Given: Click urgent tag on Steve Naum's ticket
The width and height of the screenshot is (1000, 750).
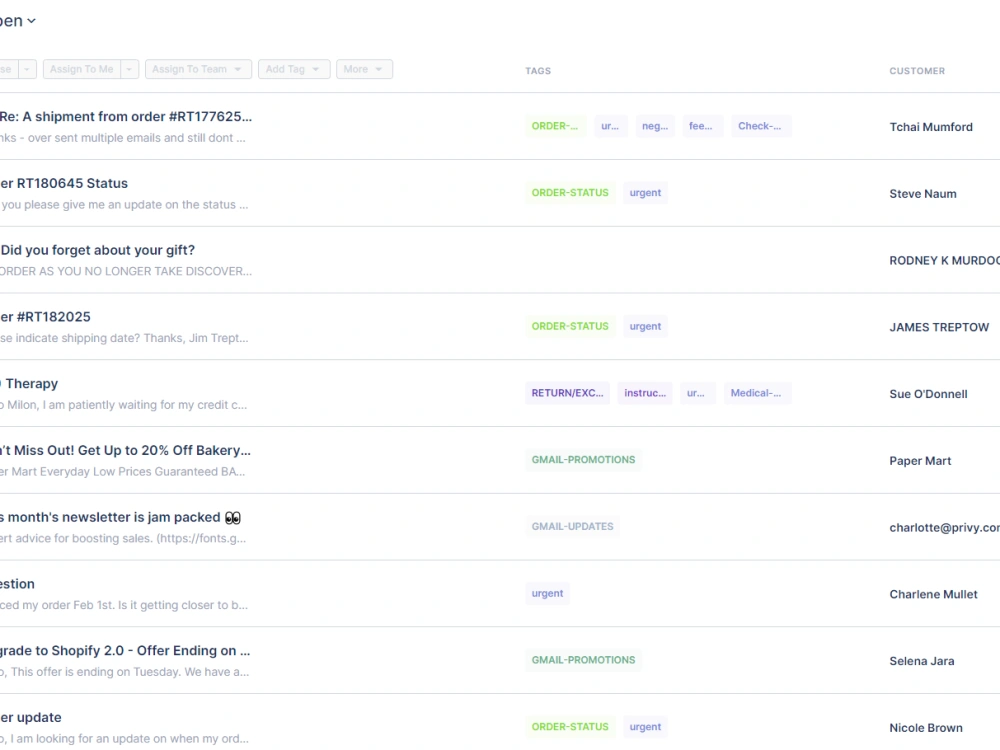Looking at the screenshot, I should [645, 193].
